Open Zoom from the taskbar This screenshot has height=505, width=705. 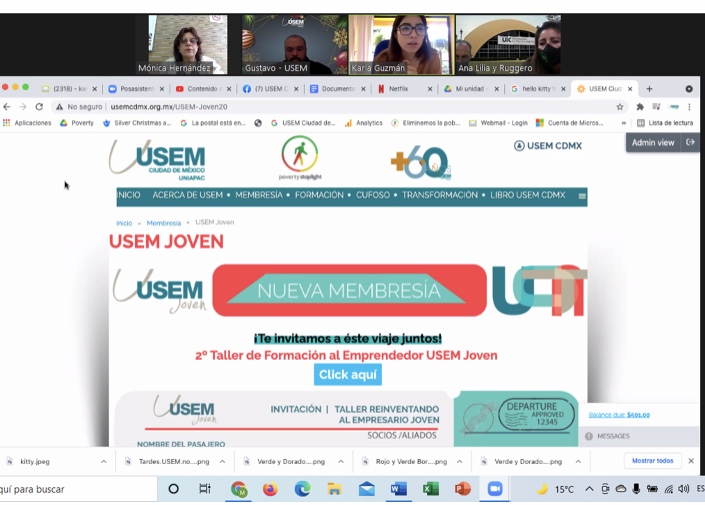495,489
